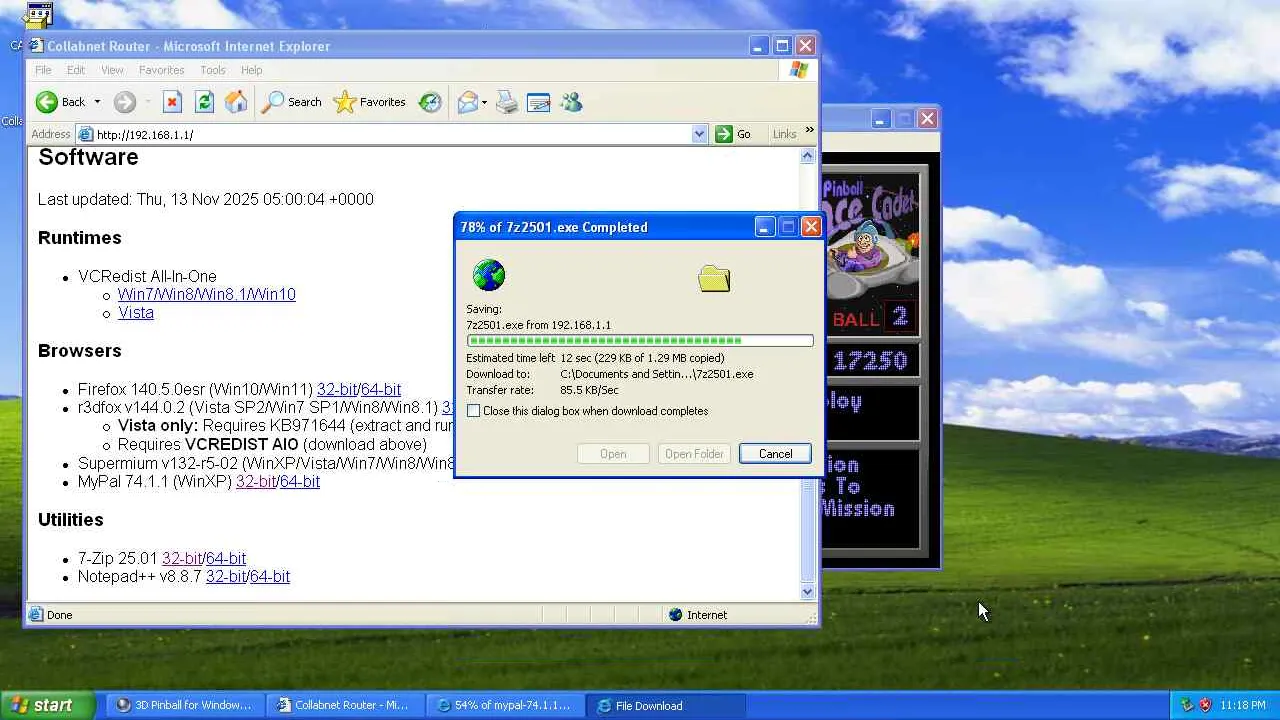Viewport: 1280px width, 720px height.
Task: Switch to Collabnet Router taskbar button
Action: click(346, 705)
